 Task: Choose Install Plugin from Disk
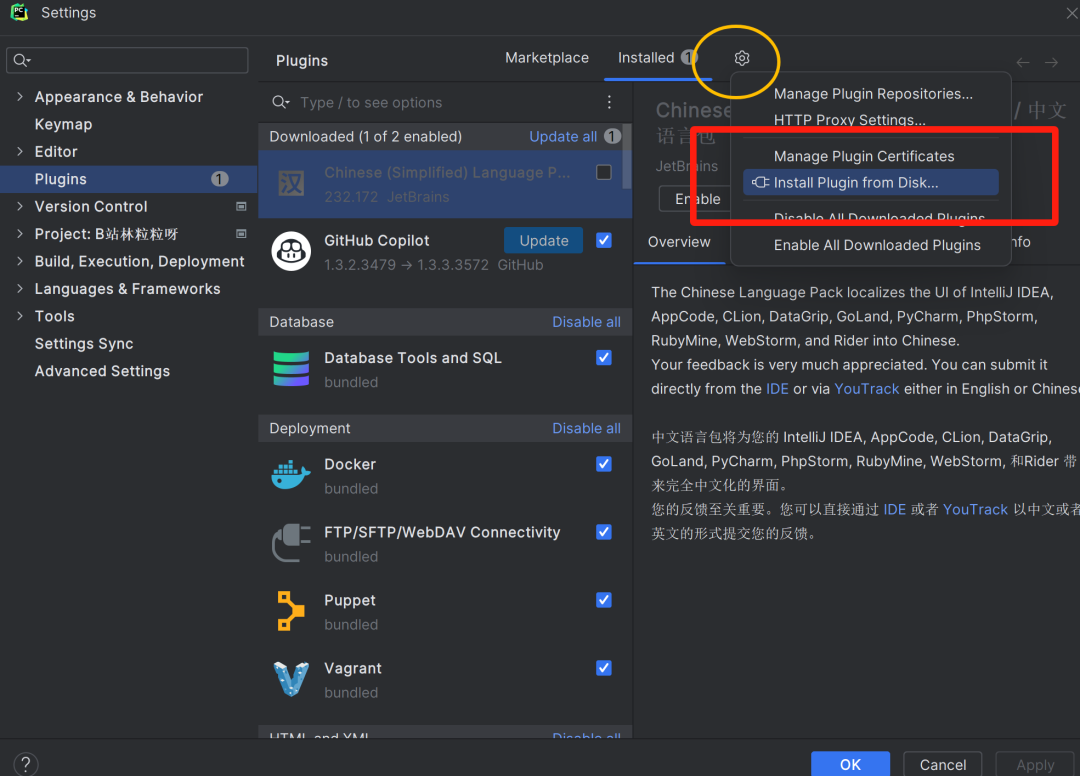click(x=871, y=182)
